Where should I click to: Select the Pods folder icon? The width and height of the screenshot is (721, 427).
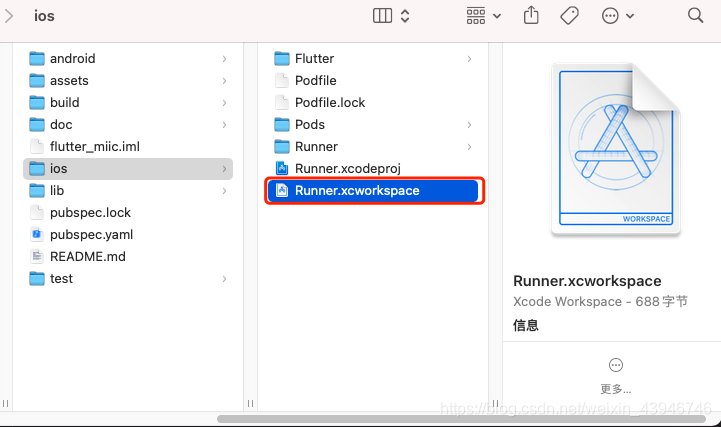[282, 125]
